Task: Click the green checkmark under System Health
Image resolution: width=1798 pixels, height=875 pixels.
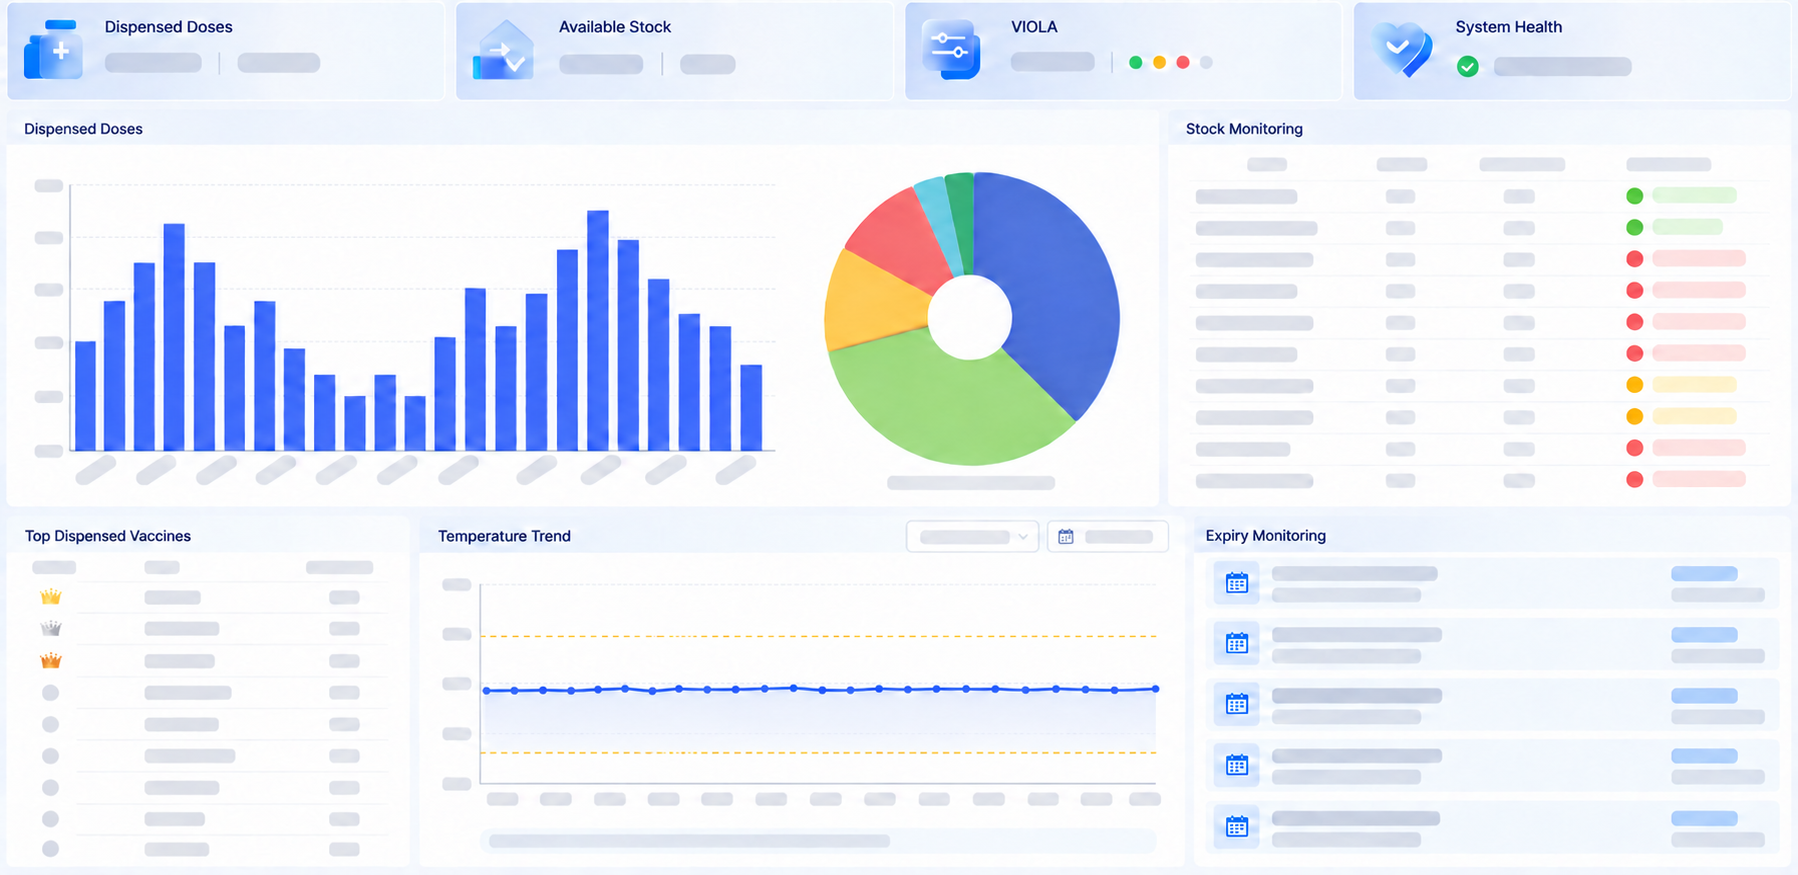Action: (1468, 67)
